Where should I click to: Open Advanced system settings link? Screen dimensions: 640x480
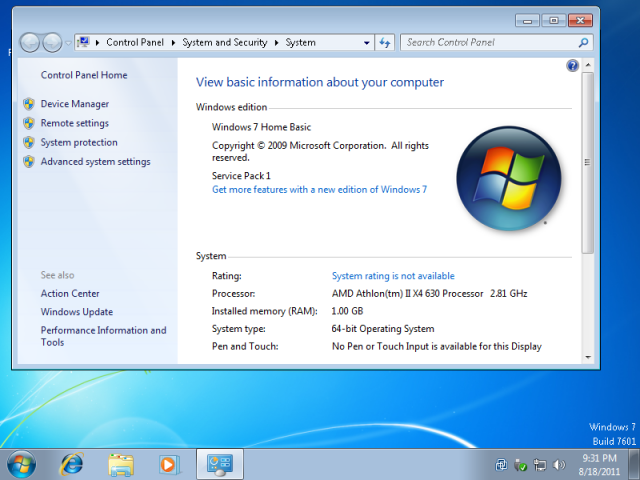click(x=96, y=162)
